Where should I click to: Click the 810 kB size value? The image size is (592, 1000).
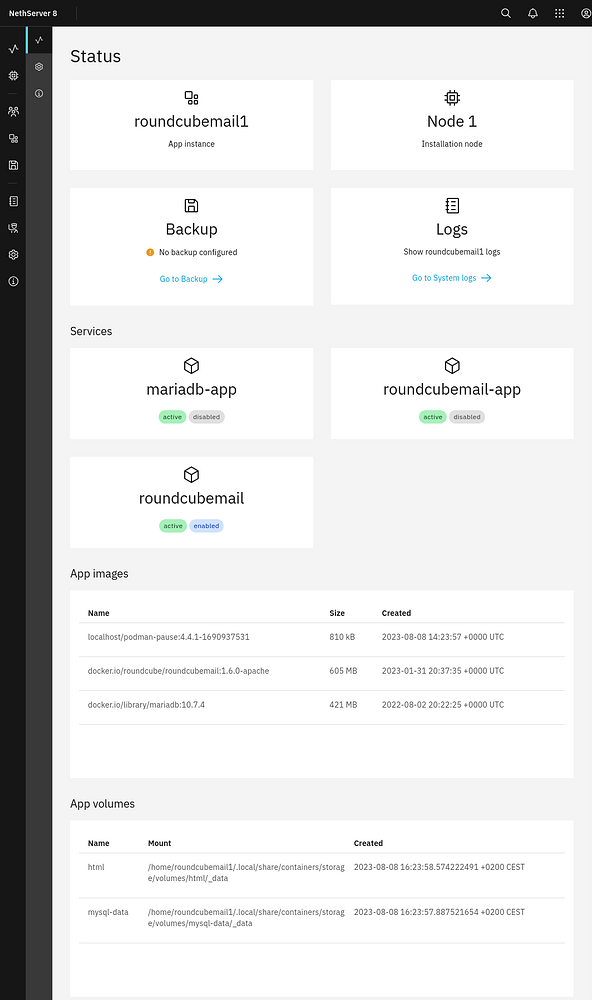(342, 637)
